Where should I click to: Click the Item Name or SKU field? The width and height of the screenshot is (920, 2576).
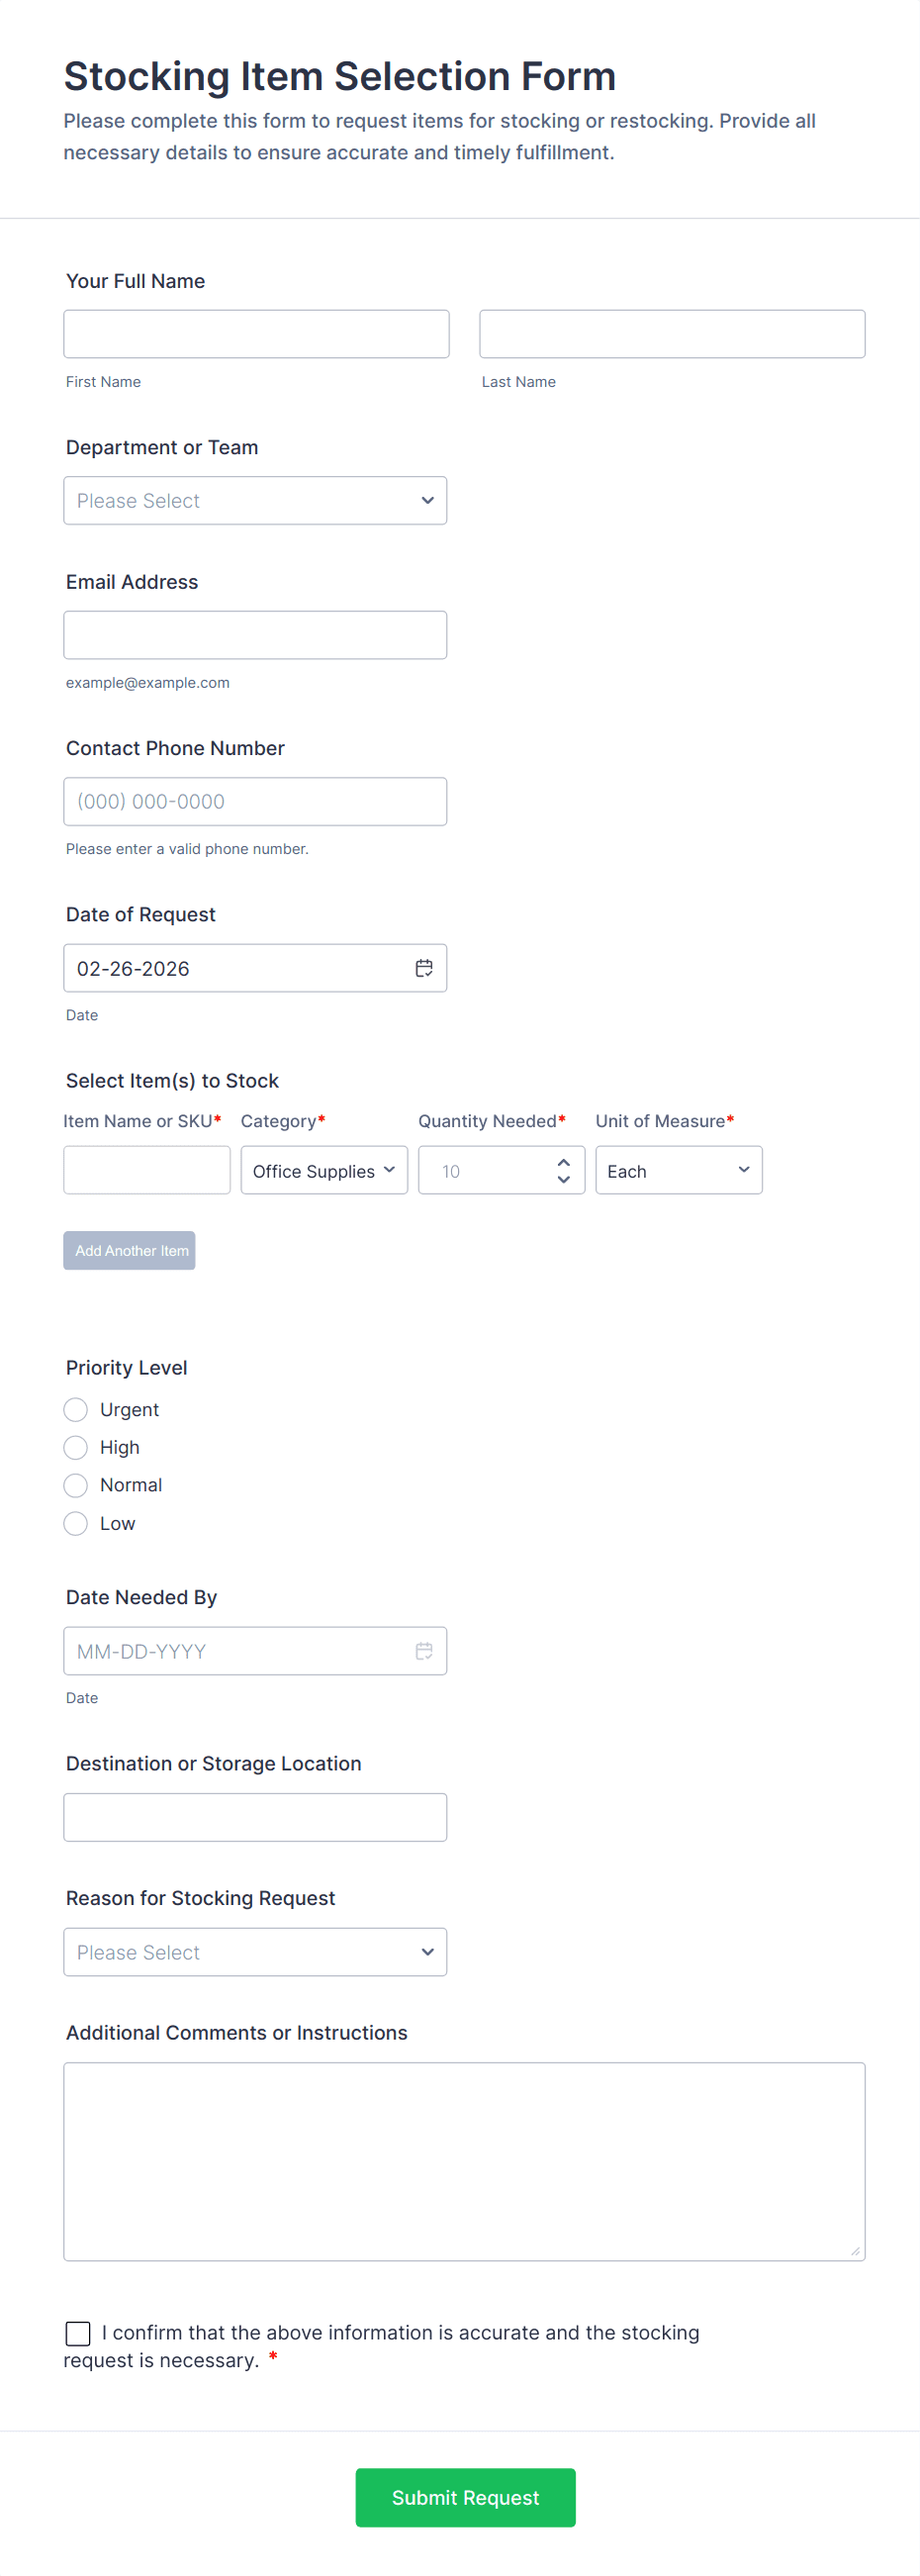(147, 1170)
